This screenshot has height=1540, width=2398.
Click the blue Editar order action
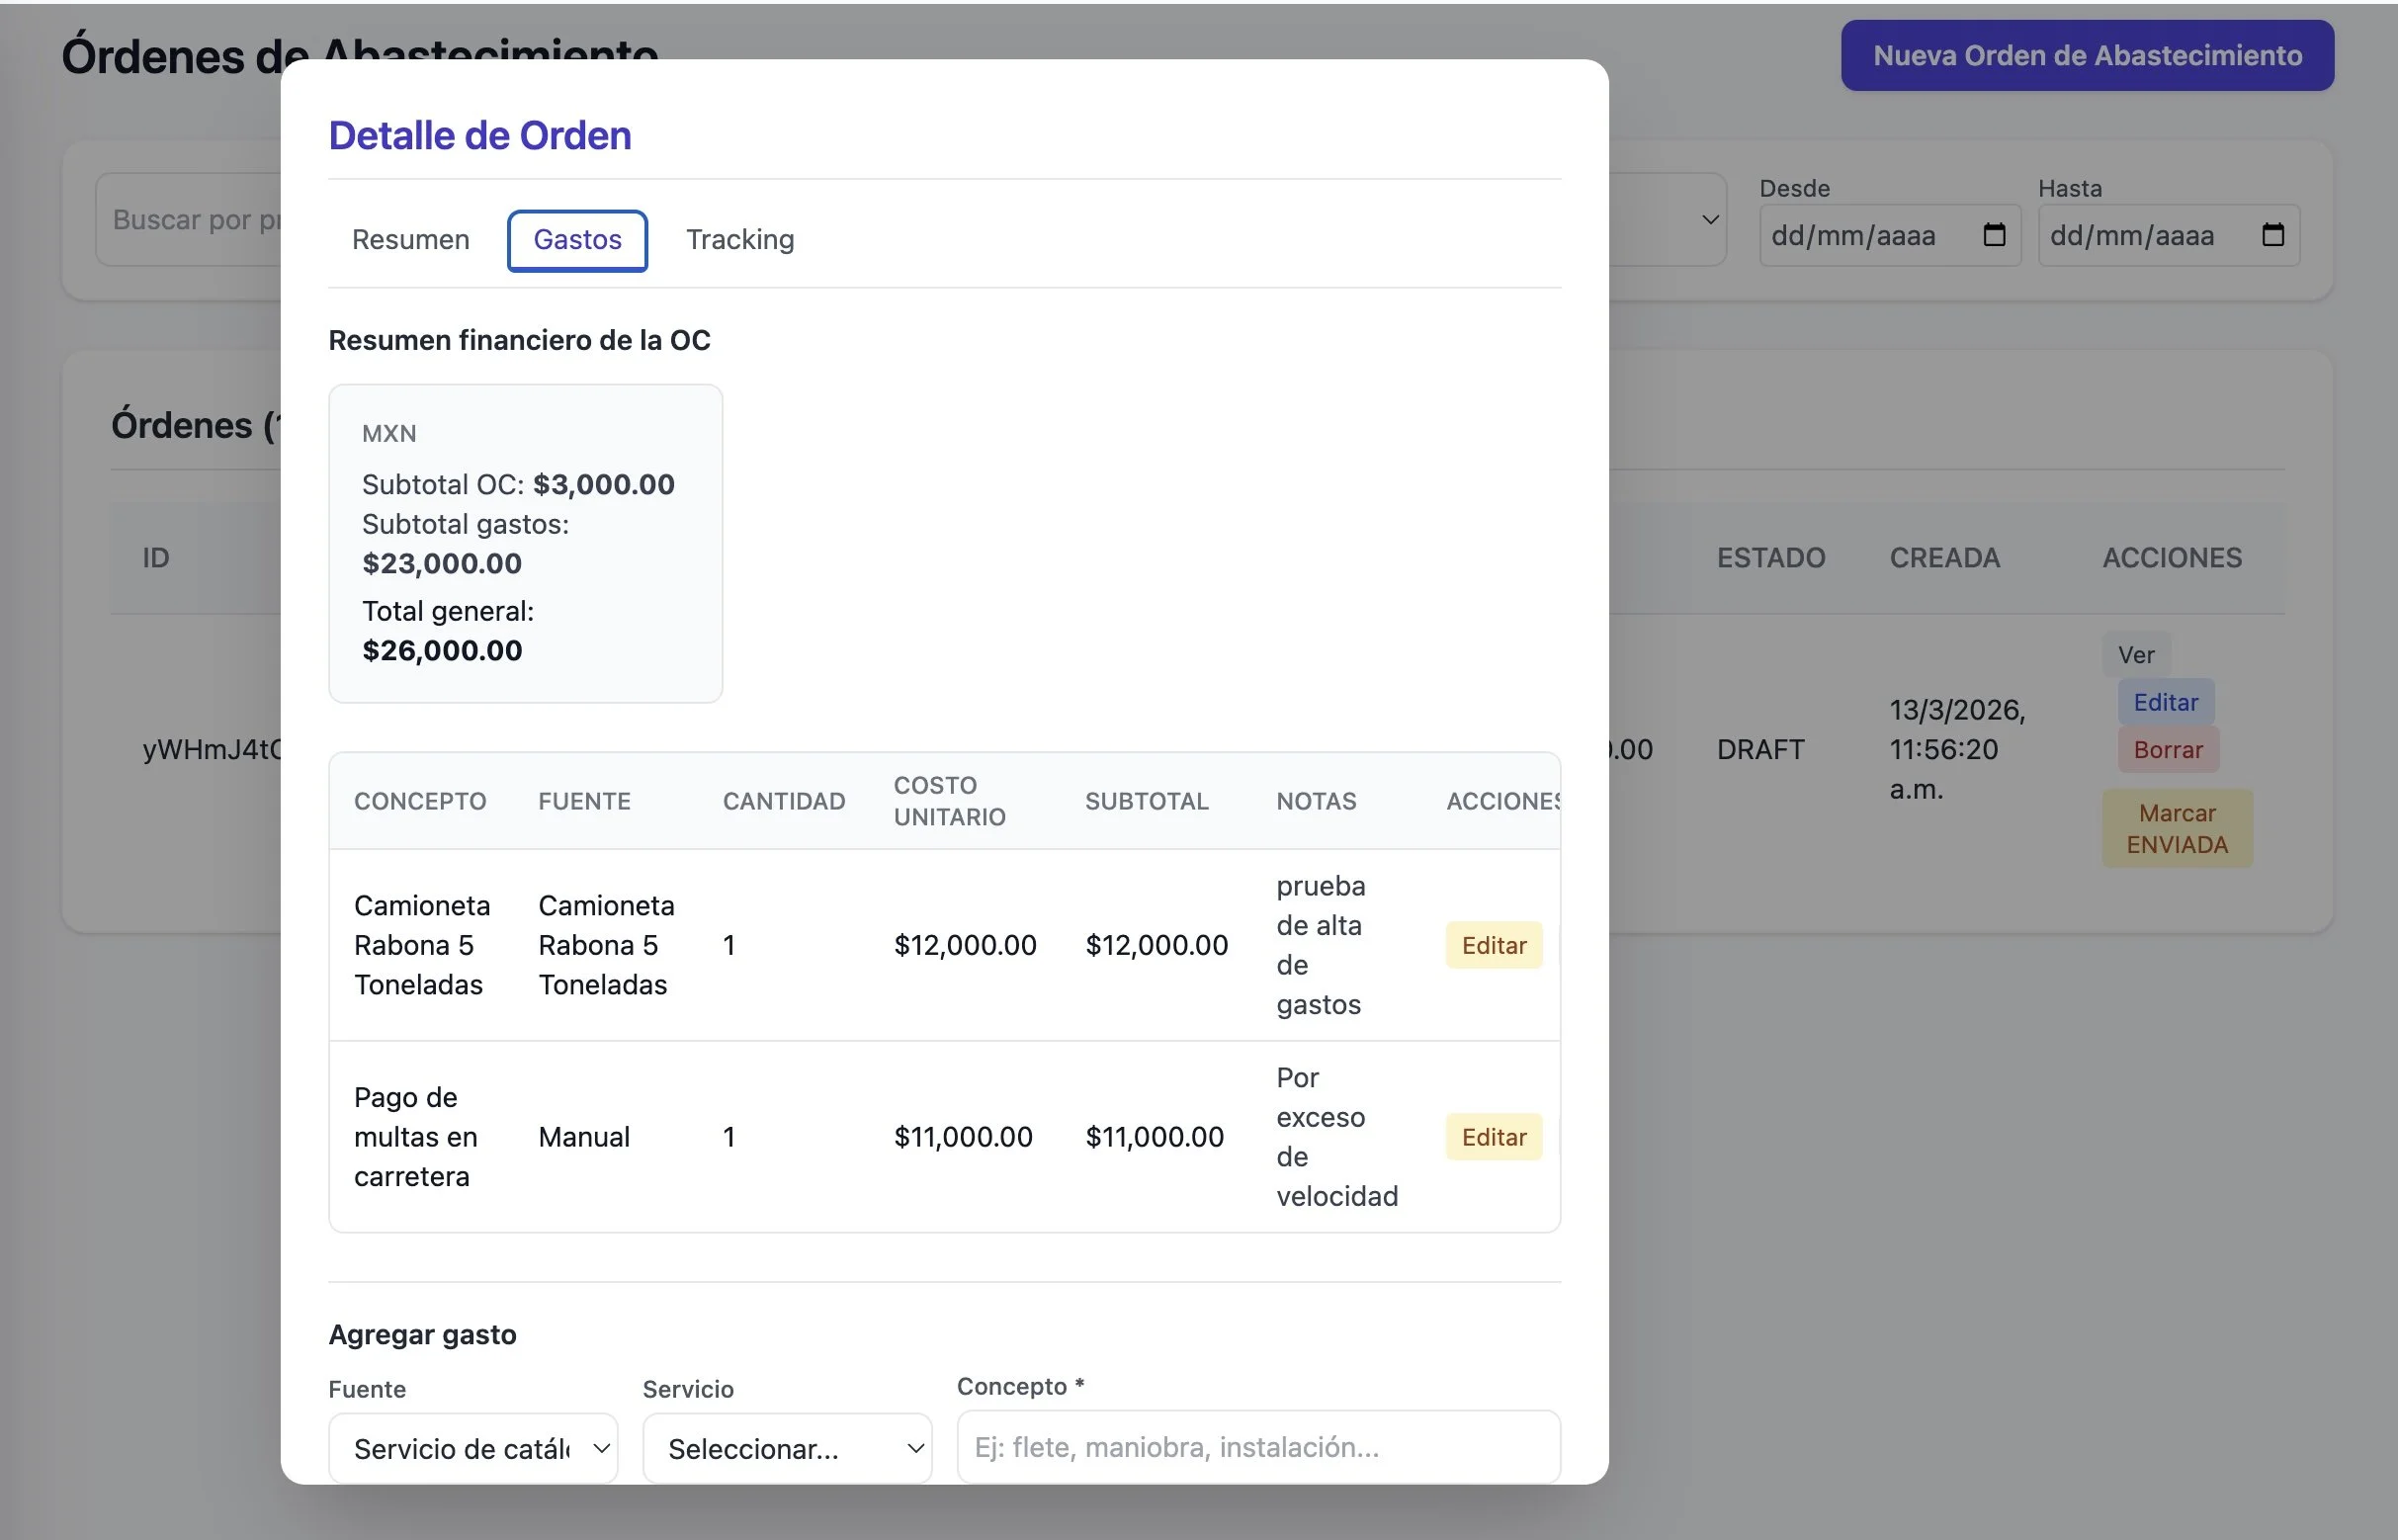pyautogui.click(x=2165, y=702)
